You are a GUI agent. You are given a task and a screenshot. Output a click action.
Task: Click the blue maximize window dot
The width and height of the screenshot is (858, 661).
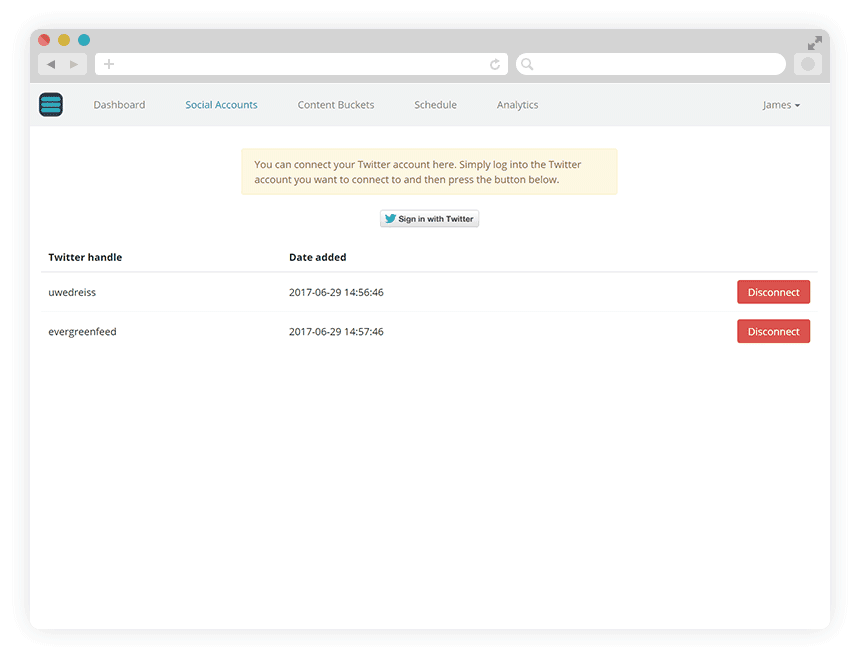point(84,40)
